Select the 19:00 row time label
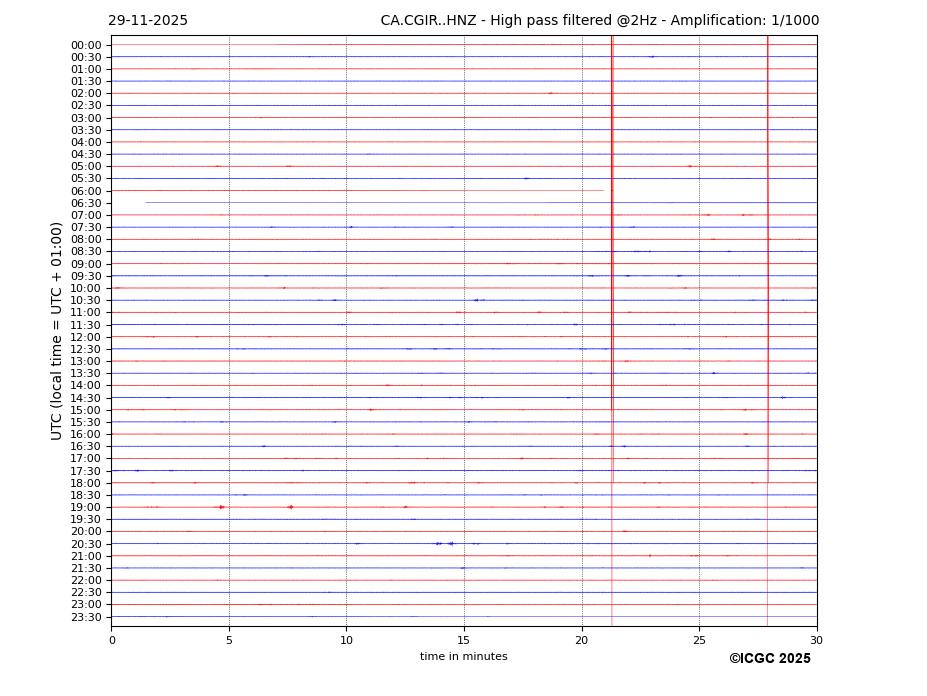This screenshot has height=696, width=927. (x=86, y=507)
